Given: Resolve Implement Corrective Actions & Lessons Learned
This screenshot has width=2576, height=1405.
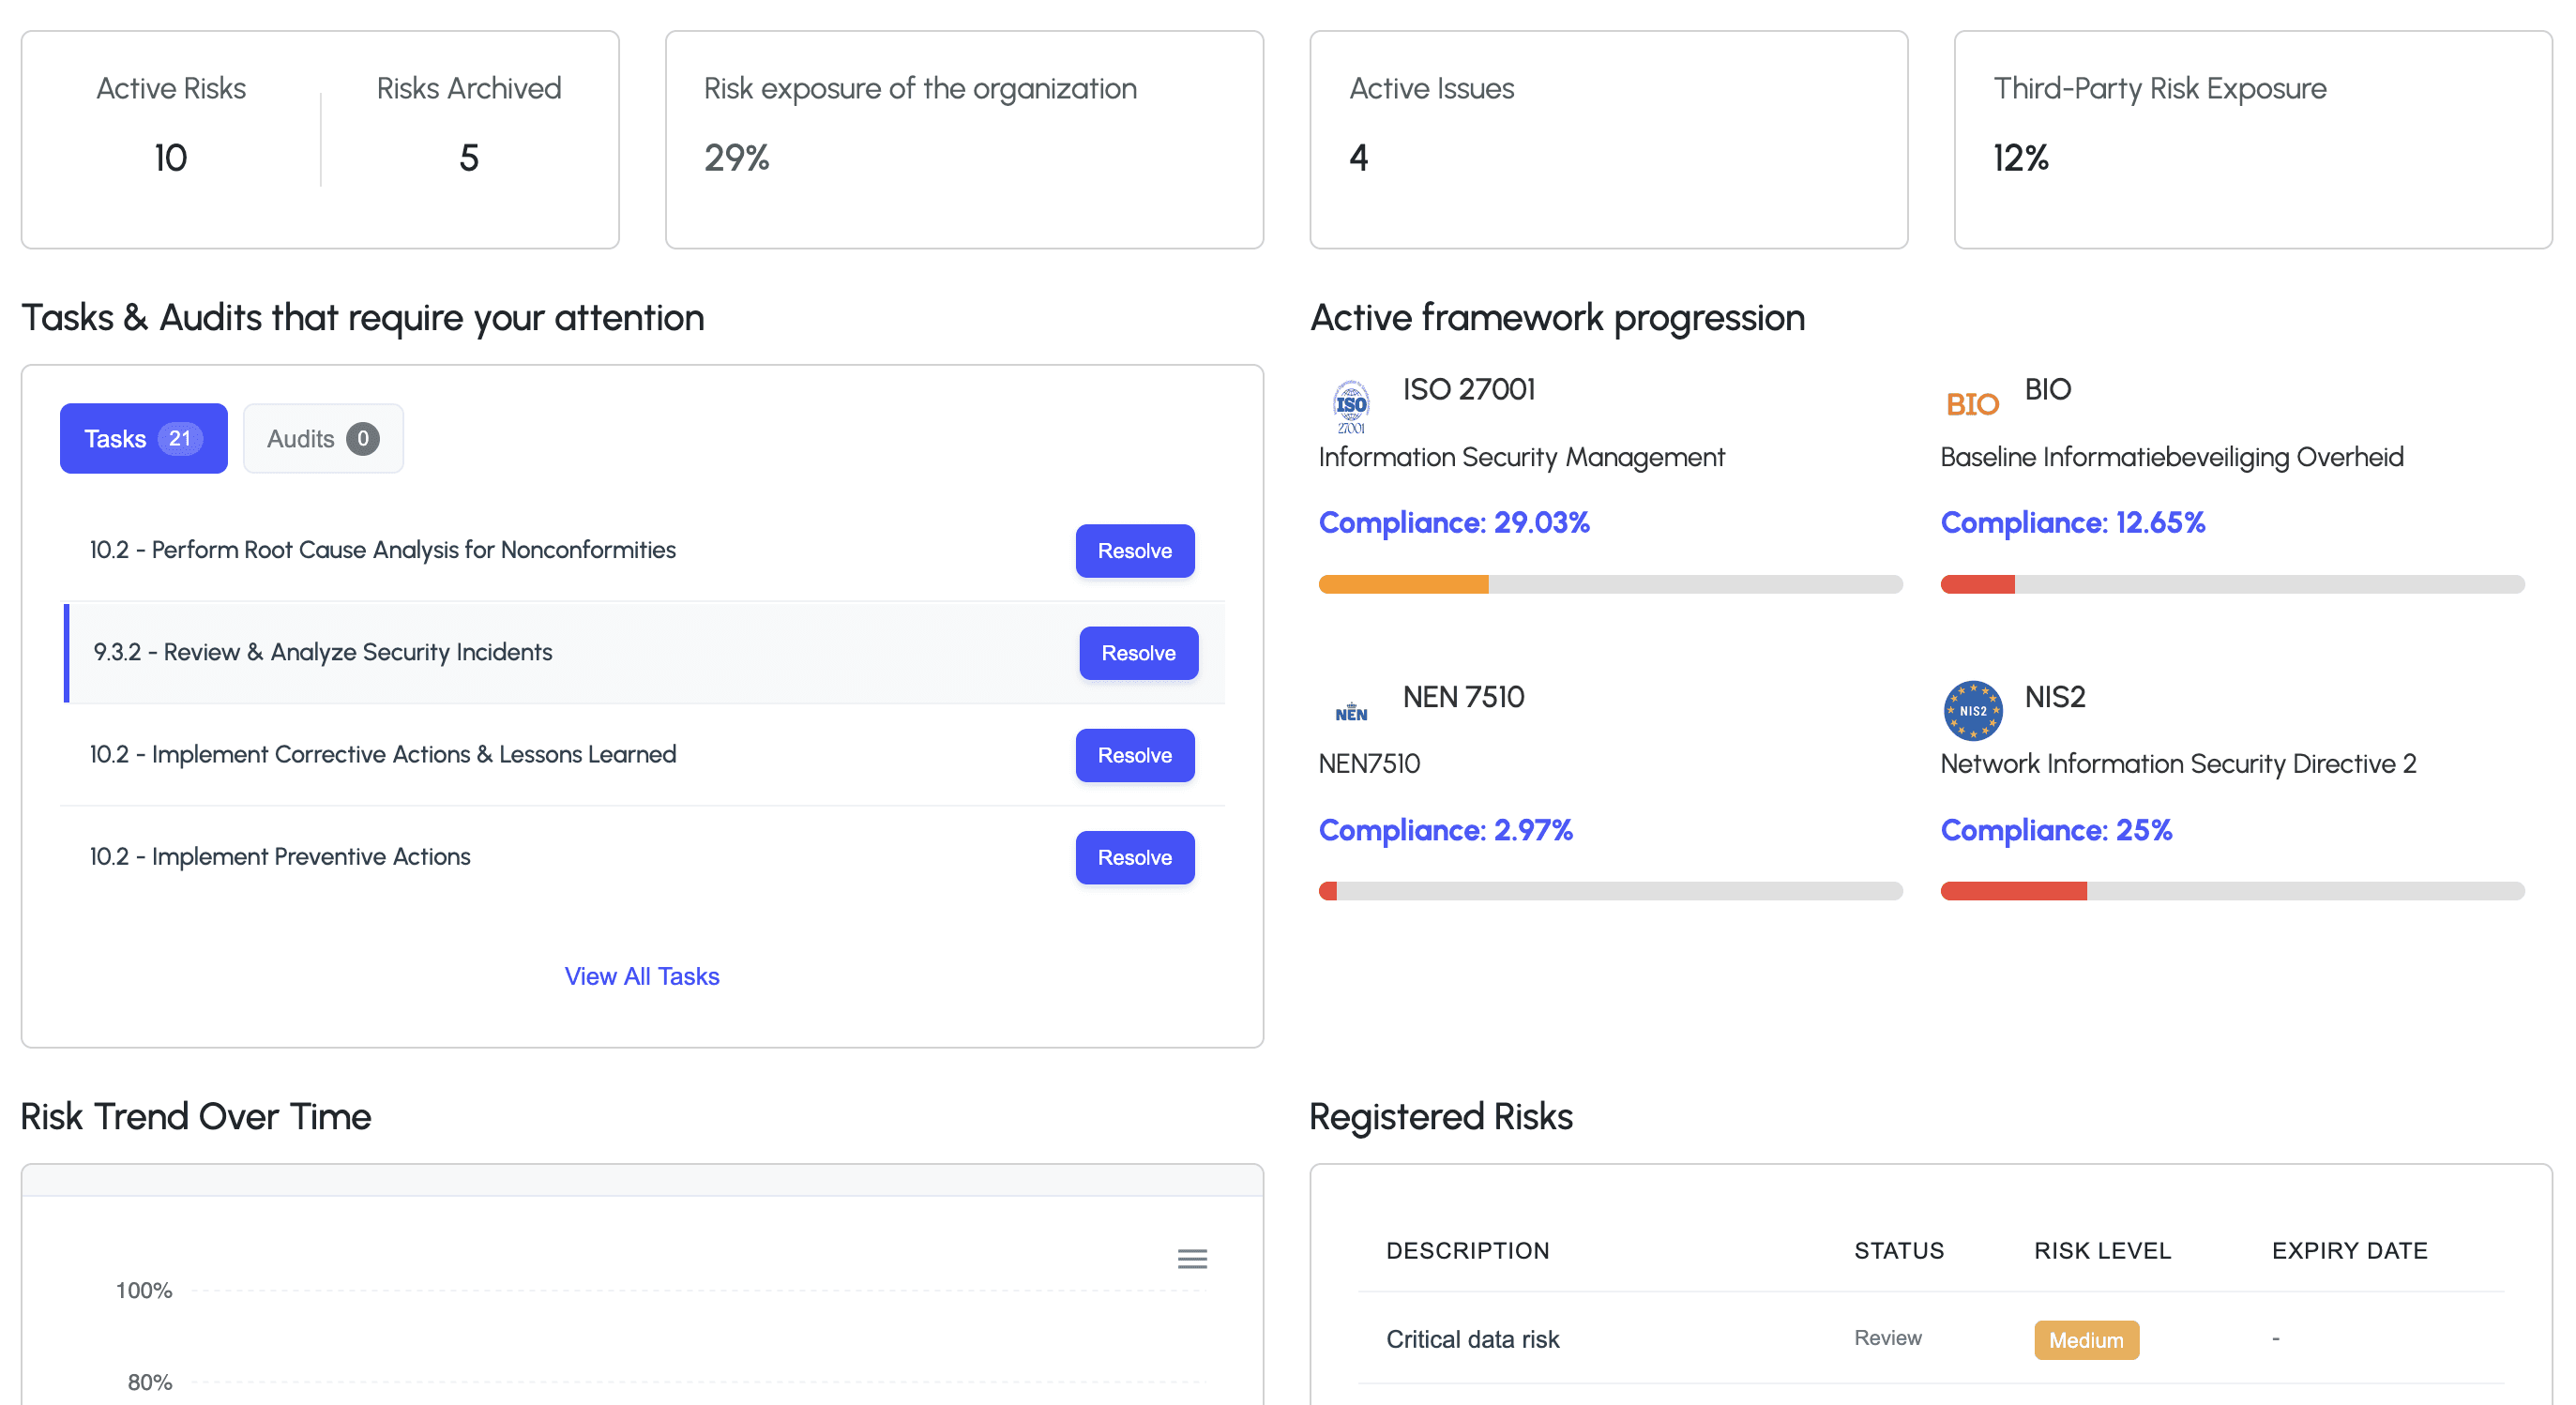Looking at the screenshot, I should click(x=1134, y=755).
